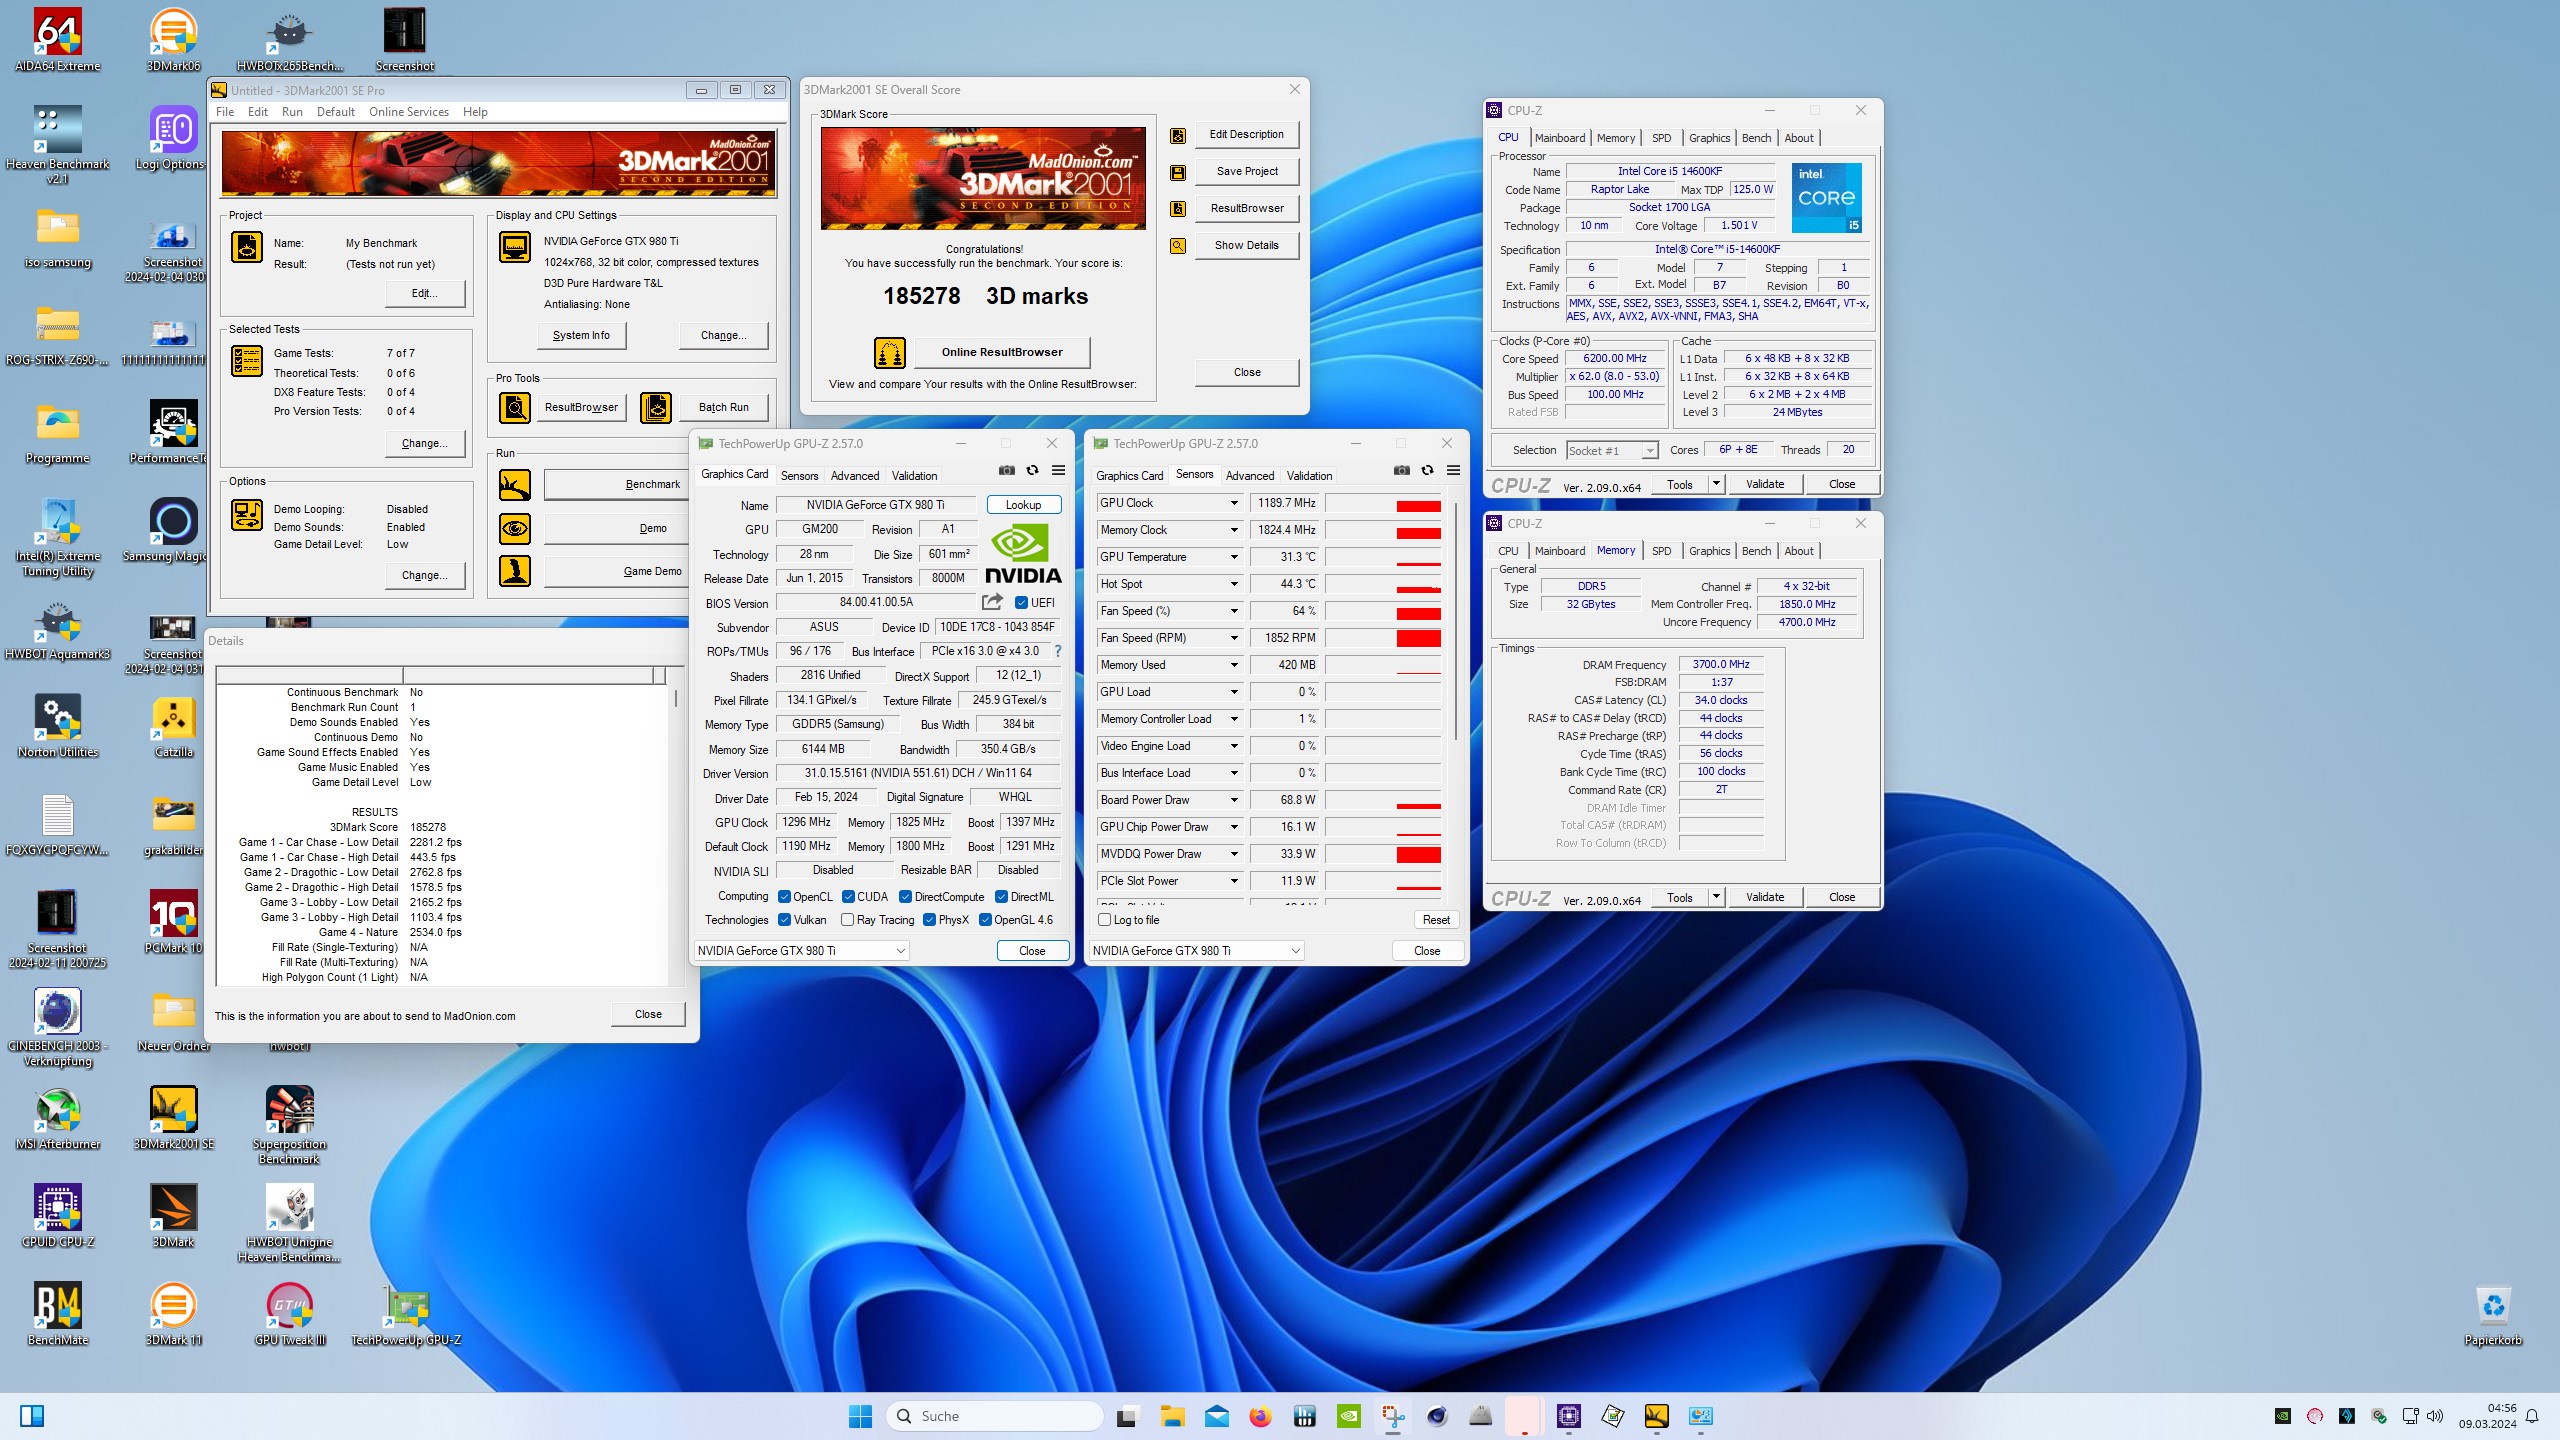Screen dimensions: 2560x1440
Task: Toggle DirectCompute checkbox in GPU-Z
Action: tap(906, 897)
